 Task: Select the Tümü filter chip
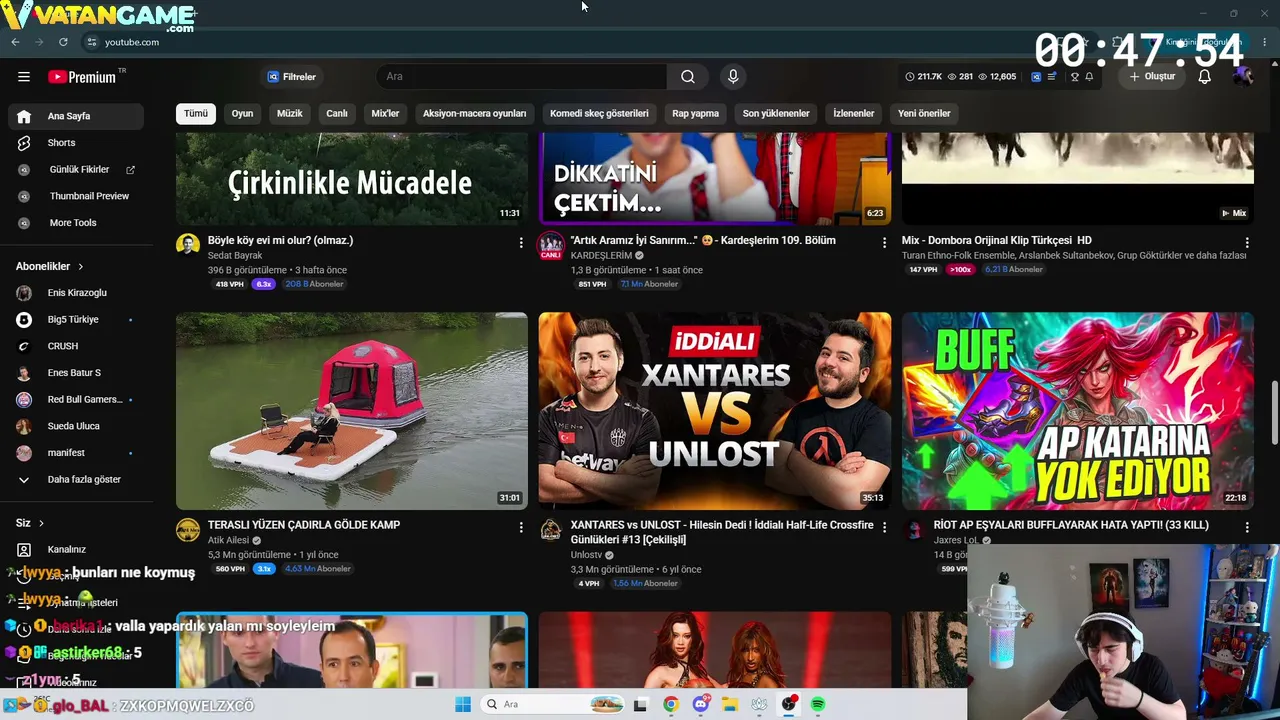coord(196,113)
